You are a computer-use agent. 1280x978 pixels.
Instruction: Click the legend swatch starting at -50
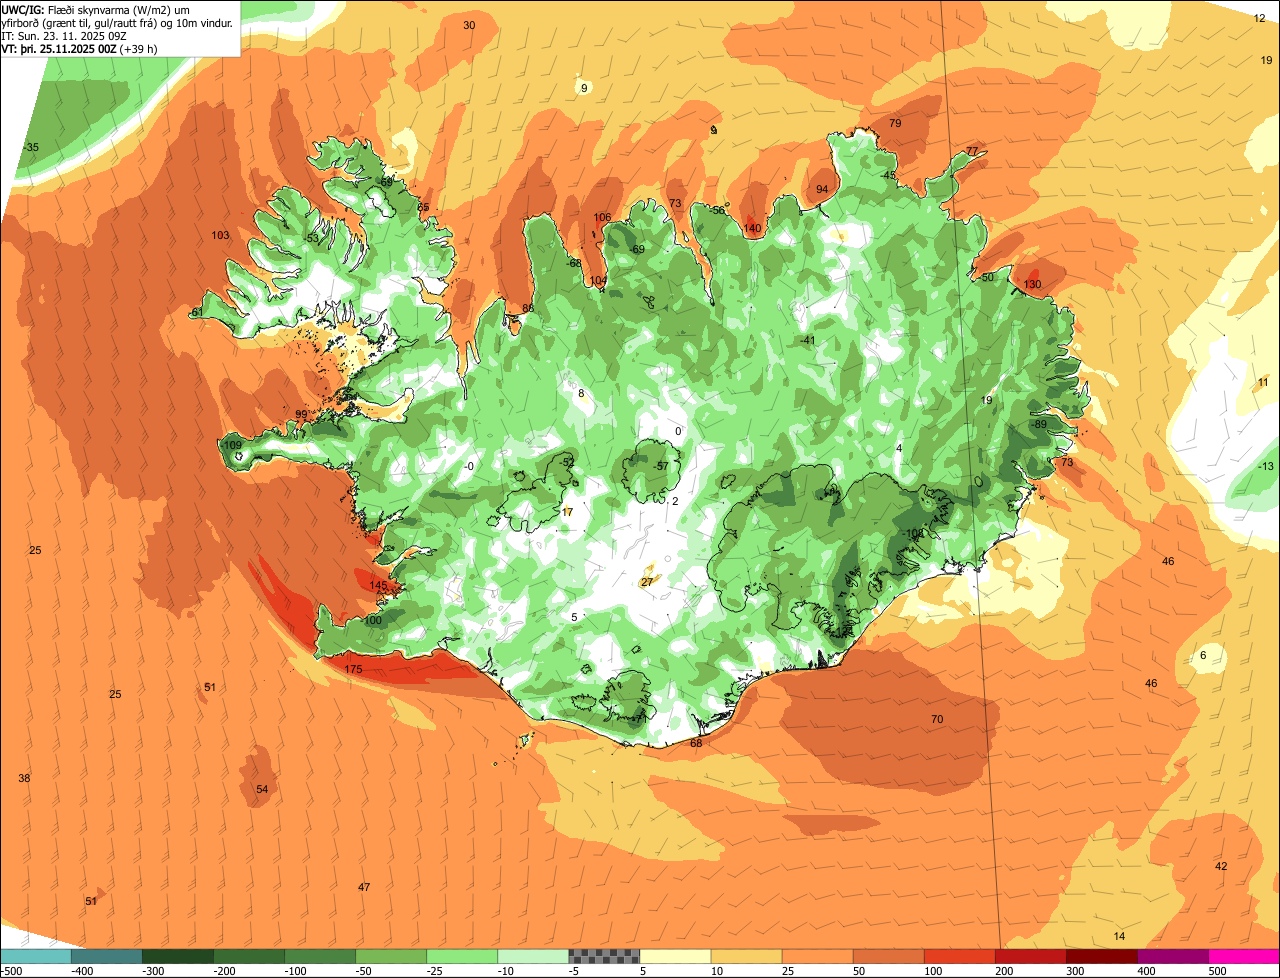coord(391,956)
